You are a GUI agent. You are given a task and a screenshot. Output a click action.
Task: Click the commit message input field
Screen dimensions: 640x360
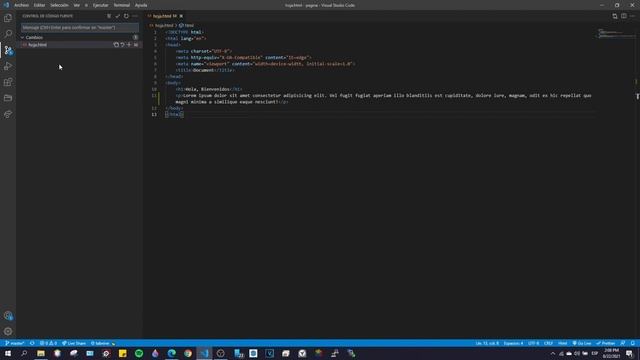(80, 28)
